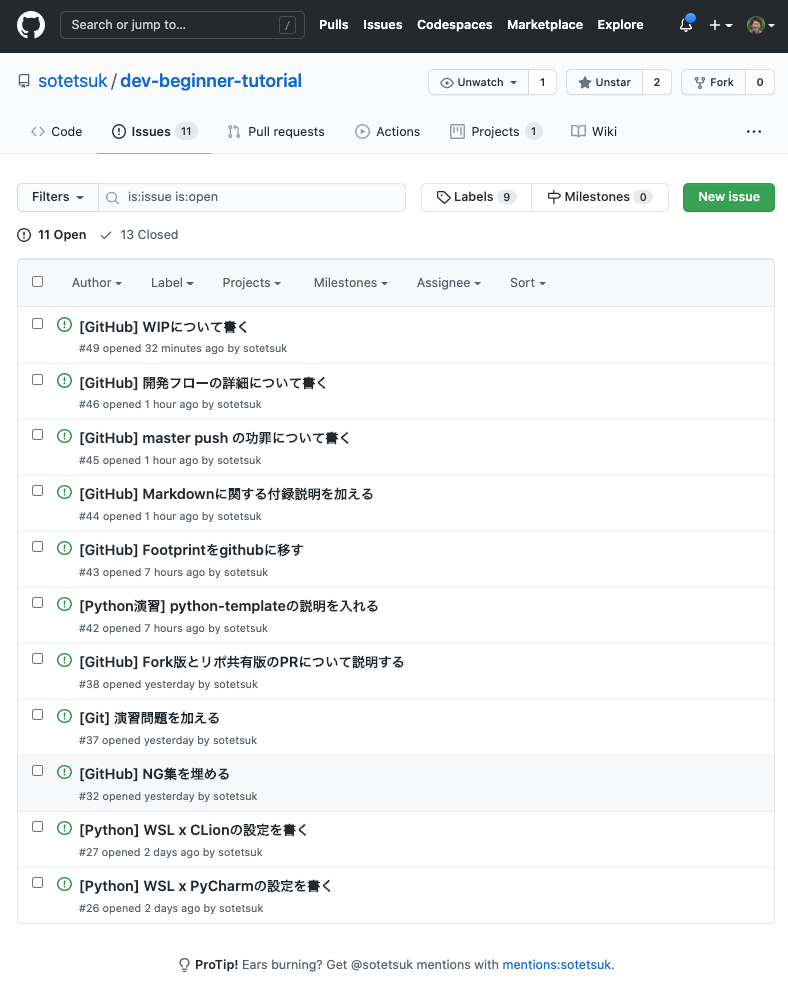Open the sotetsuk owner link

pos(73,81)
